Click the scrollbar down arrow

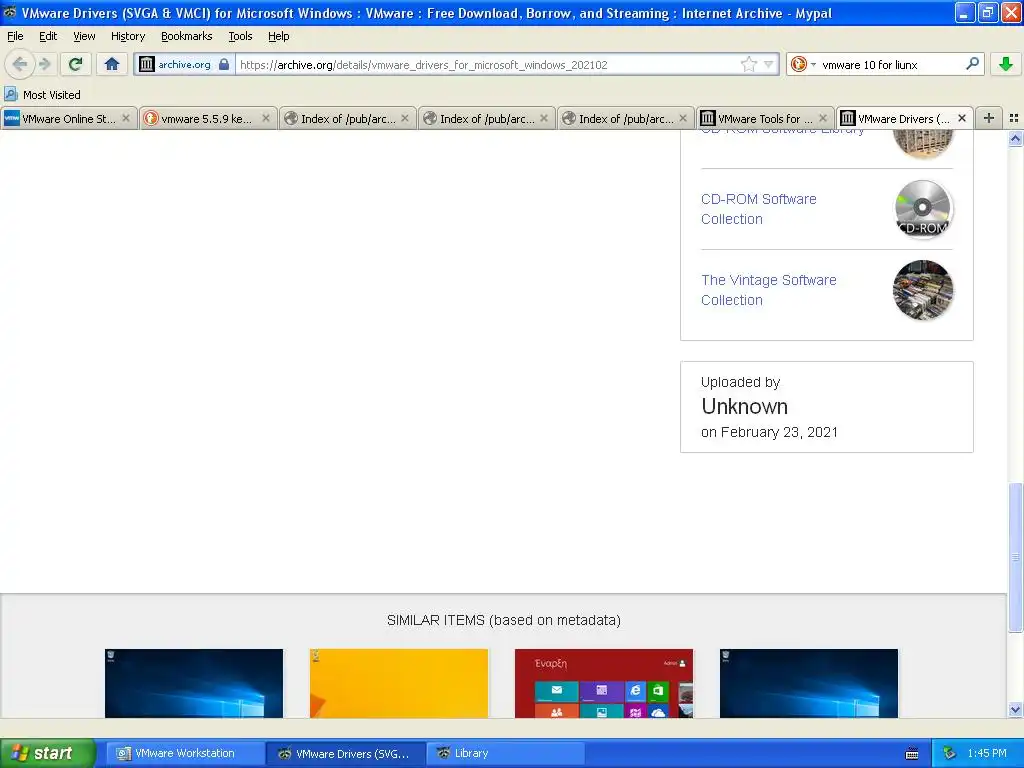[1015, 709]
